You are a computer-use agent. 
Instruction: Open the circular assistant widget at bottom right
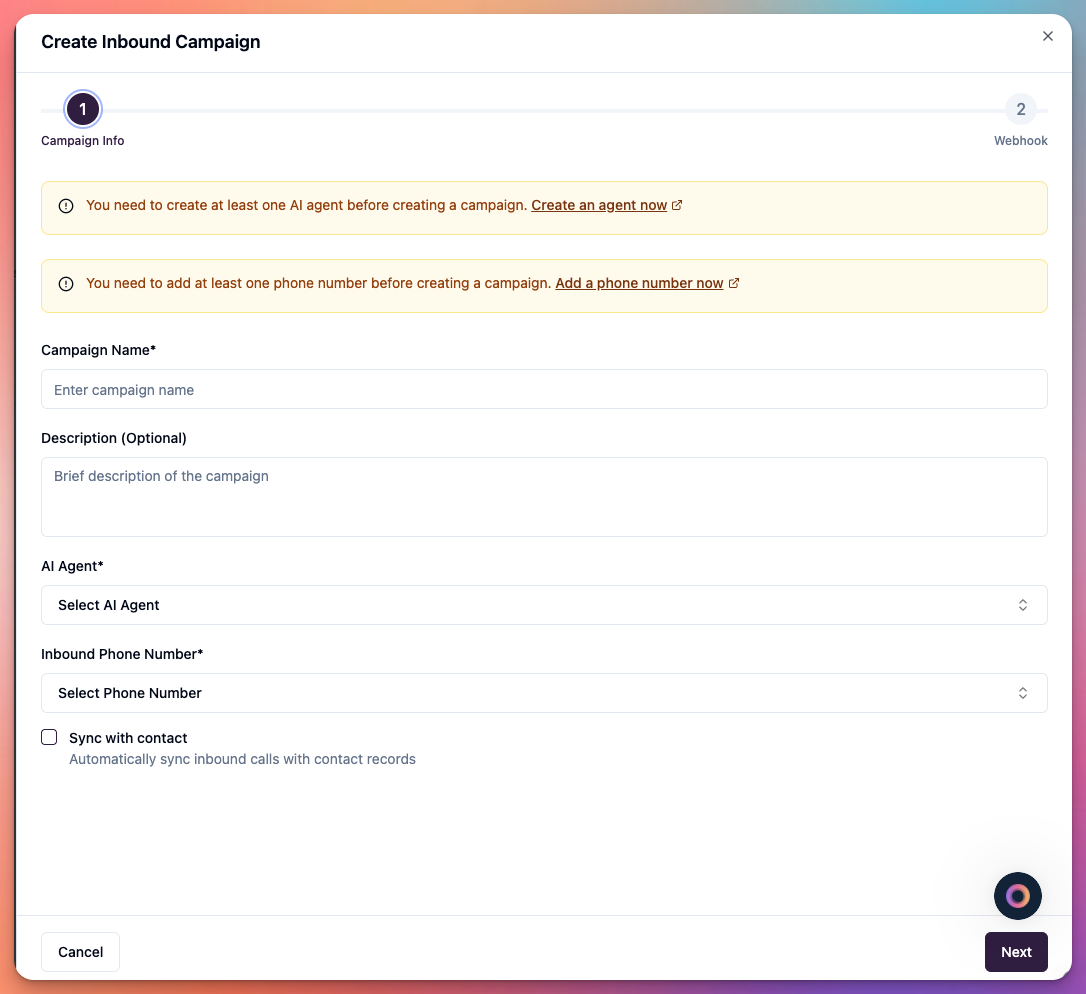tap(1017, 896)
